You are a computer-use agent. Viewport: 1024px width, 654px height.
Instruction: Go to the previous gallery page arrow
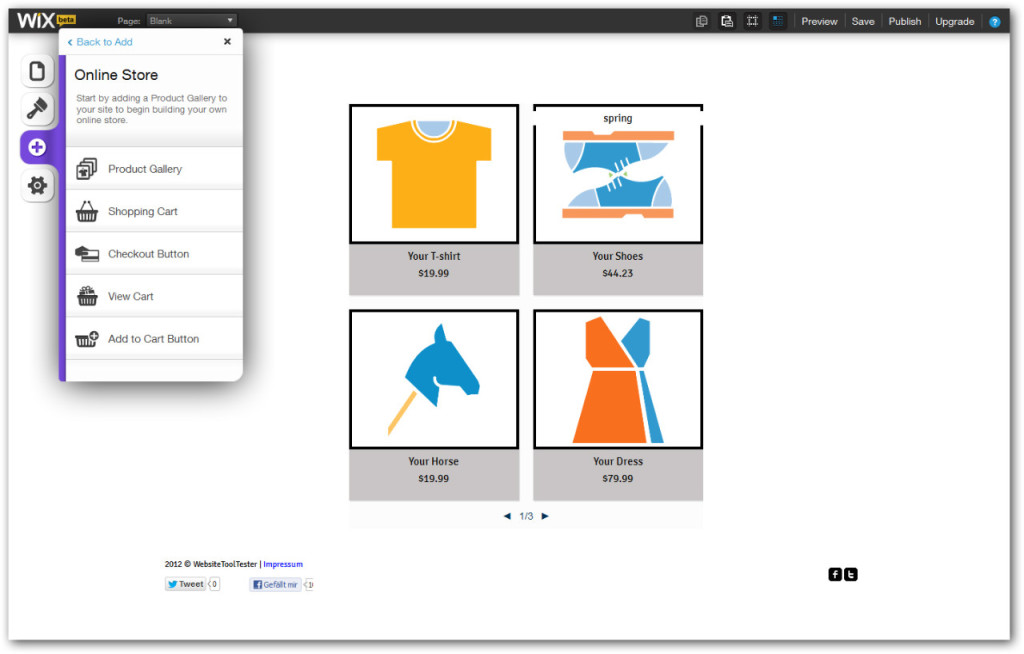507,516
